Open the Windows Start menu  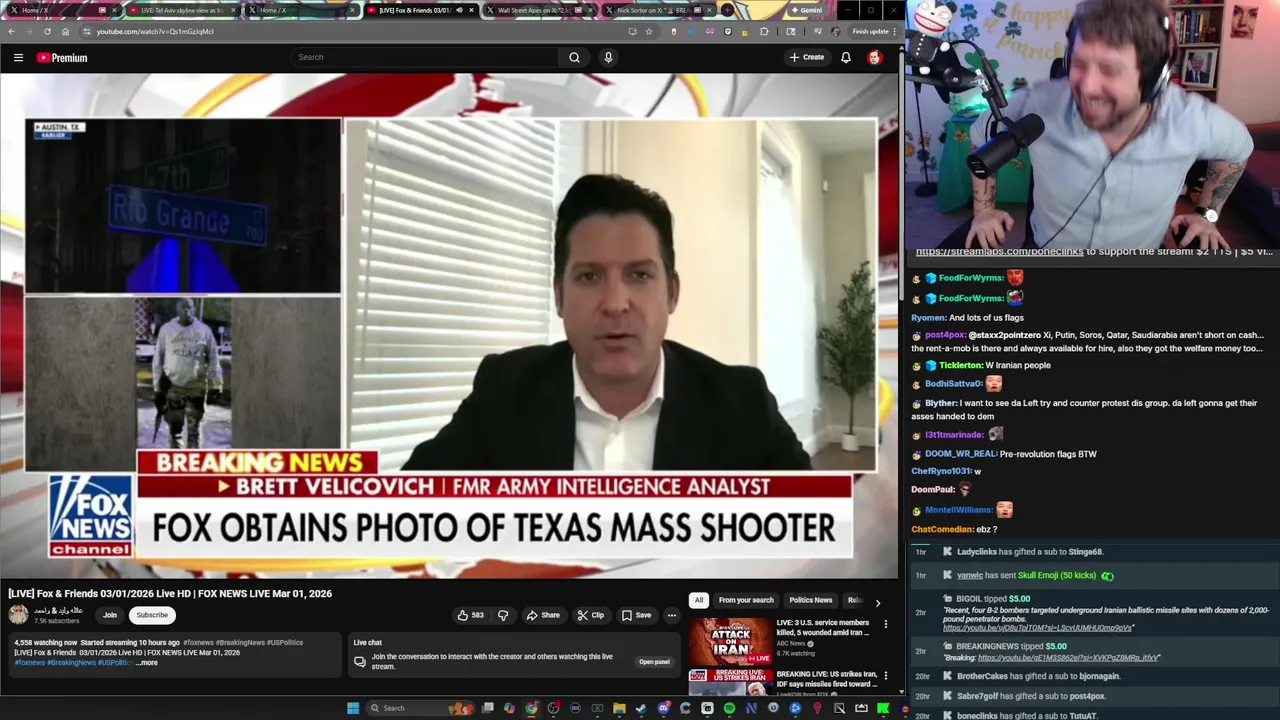[x=353, y=708]
